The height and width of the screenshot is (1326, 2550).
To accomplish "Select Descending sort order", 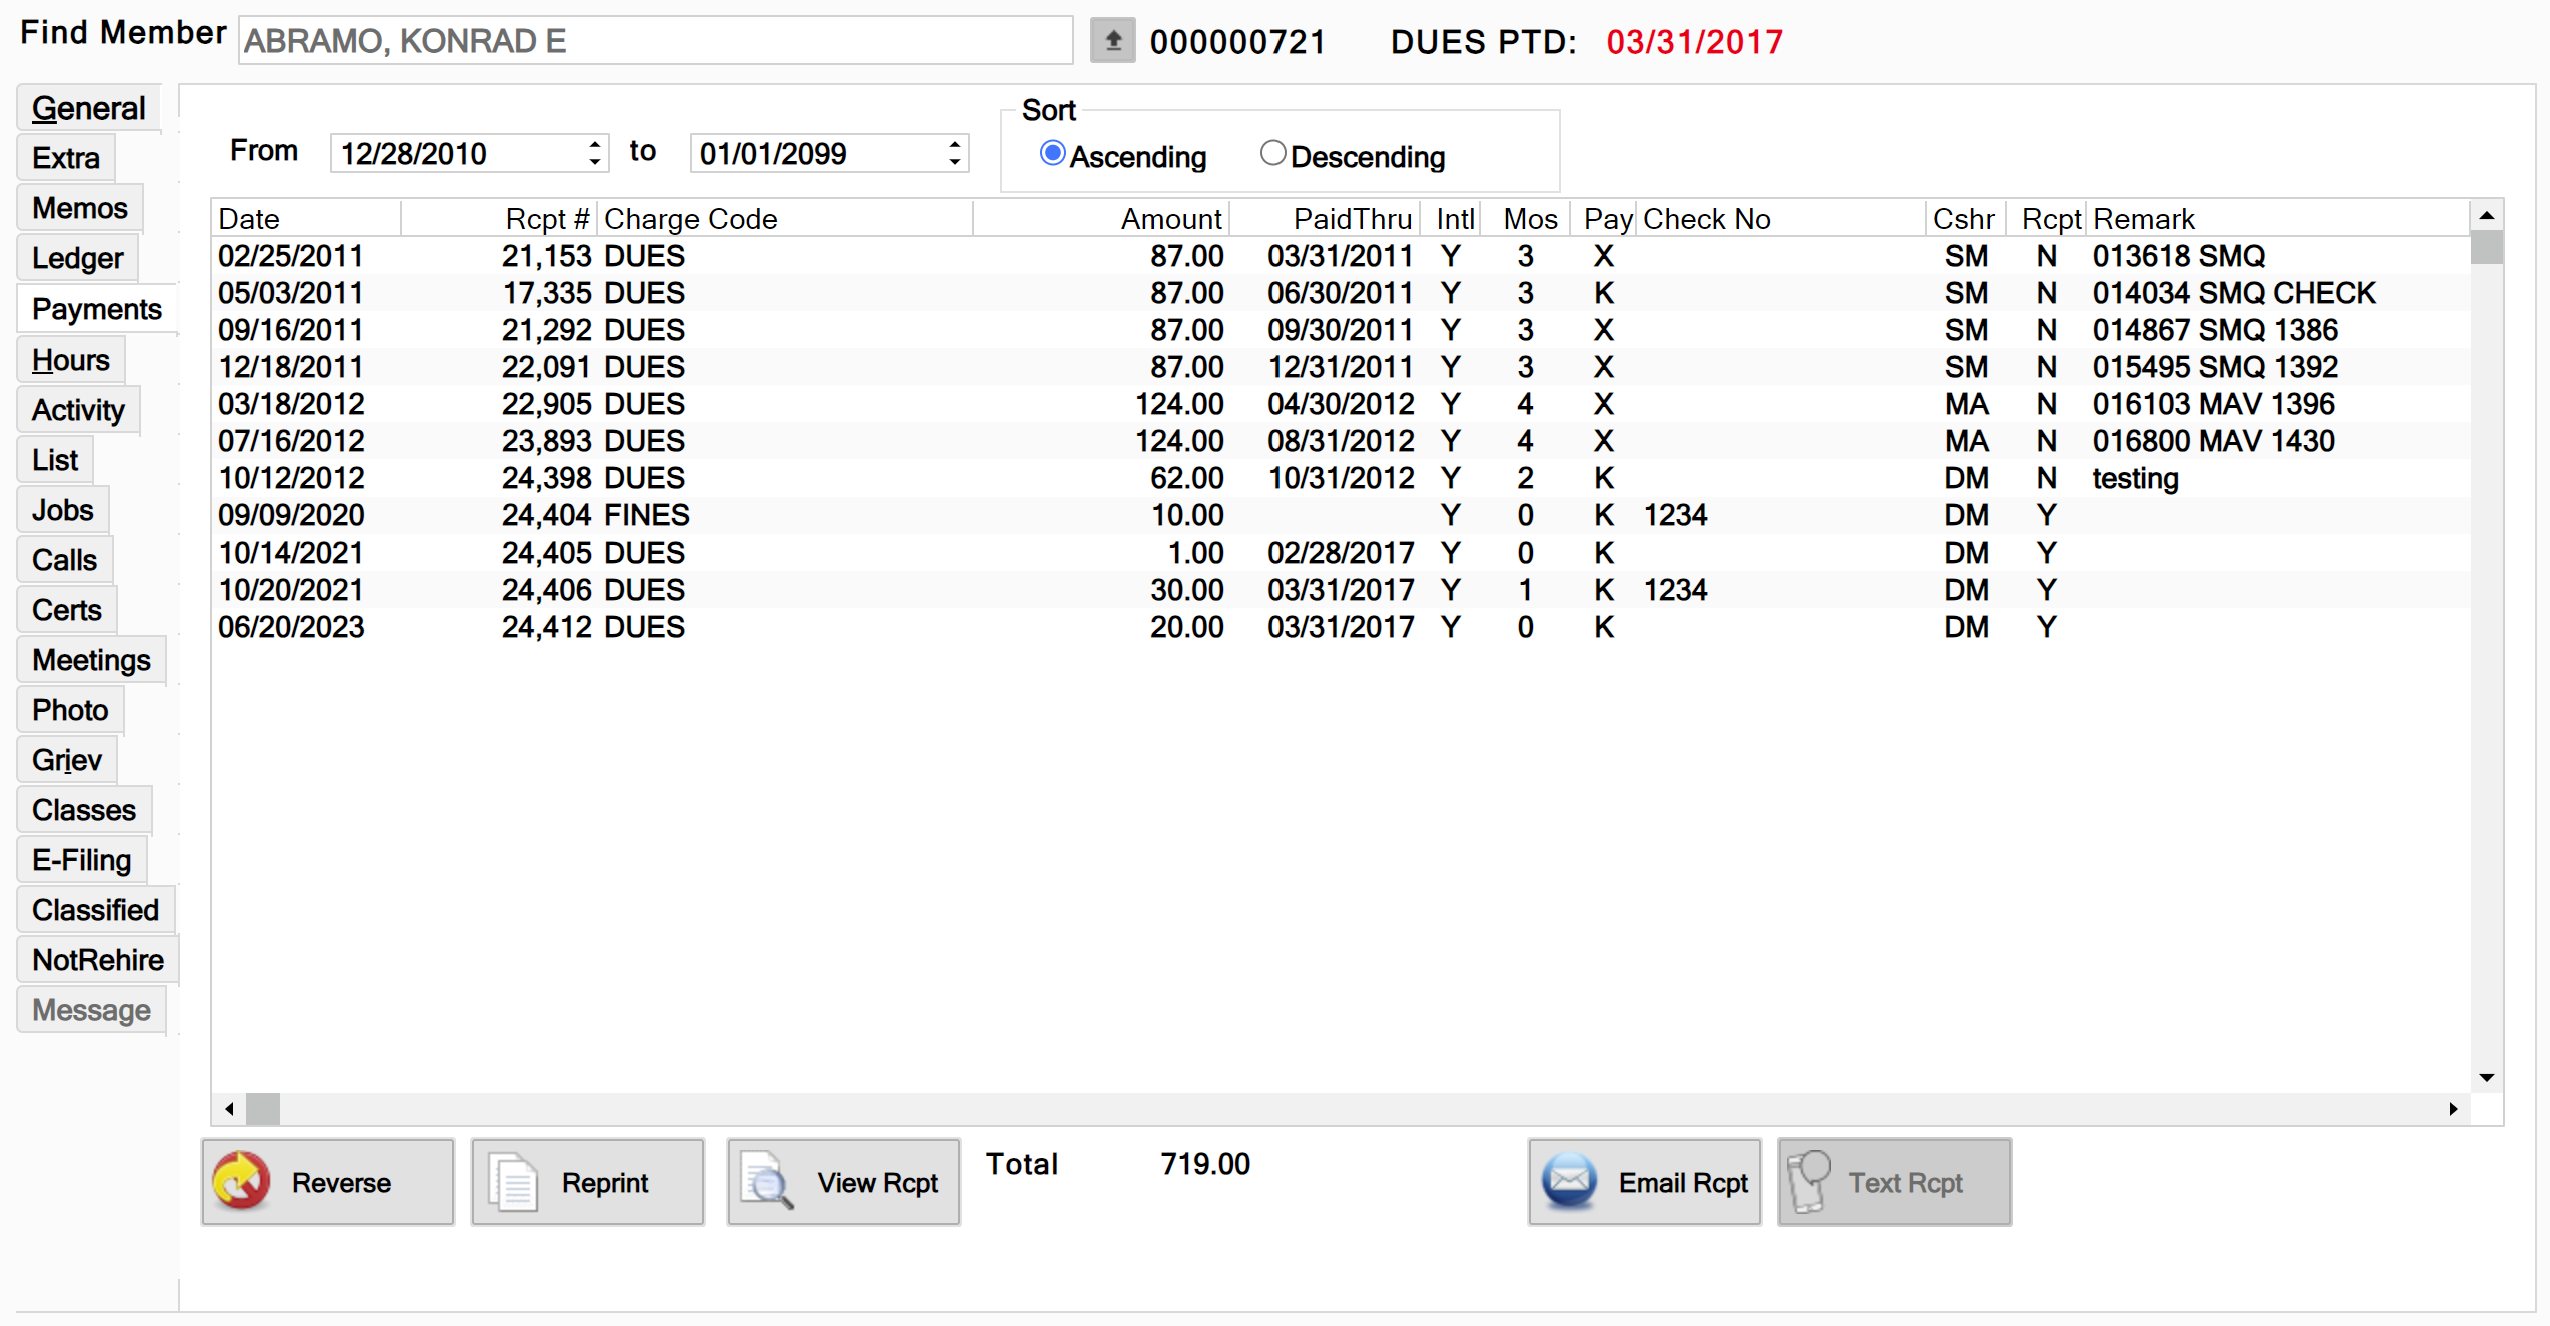I will [1272, 154].
